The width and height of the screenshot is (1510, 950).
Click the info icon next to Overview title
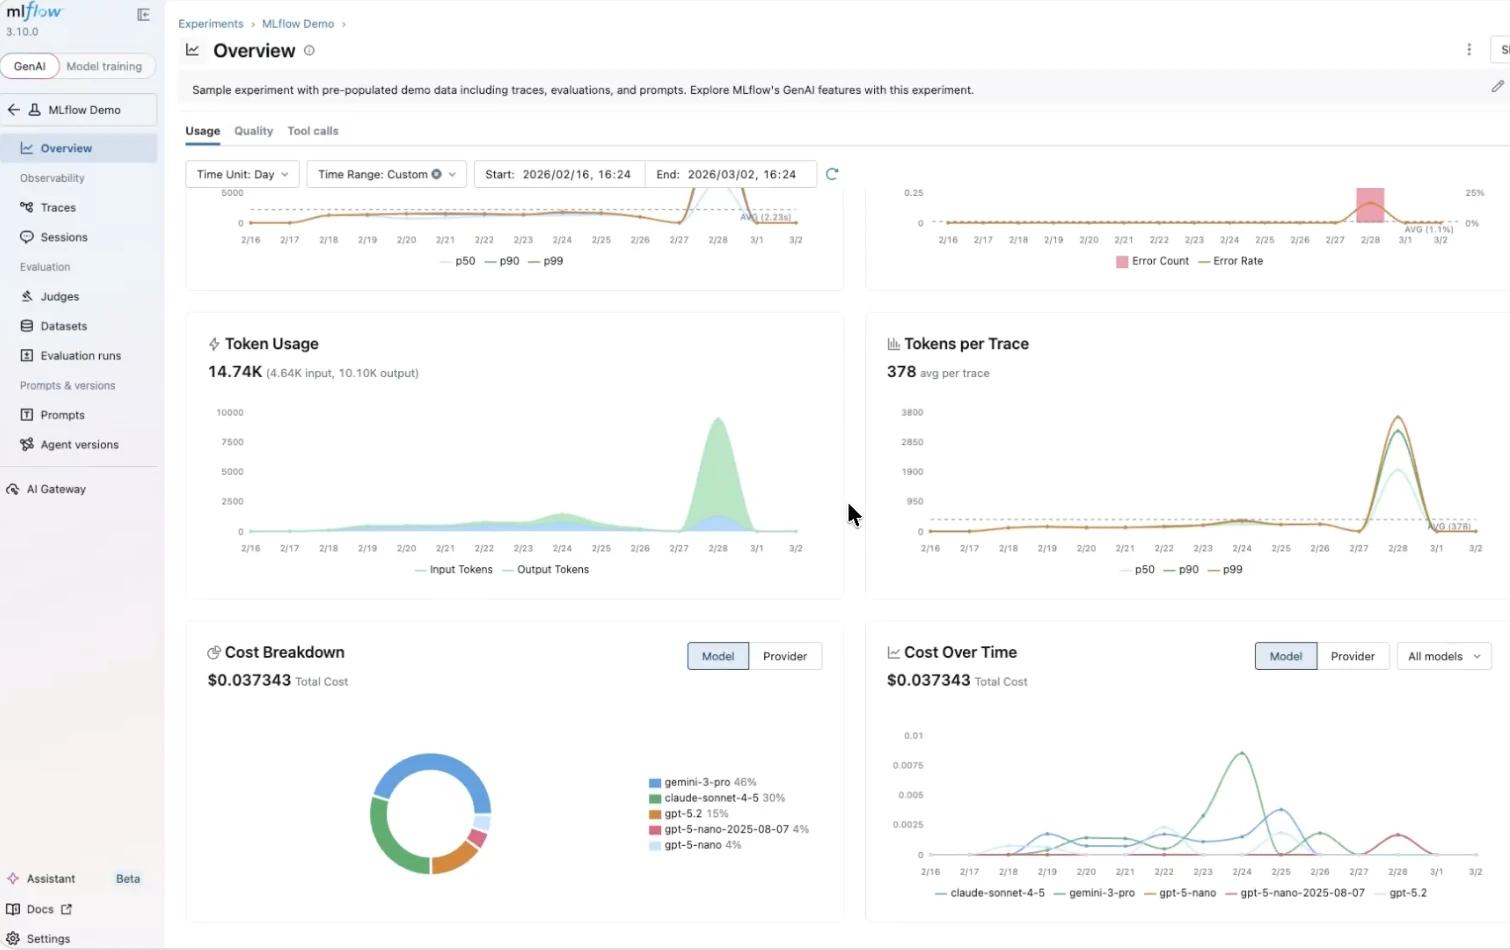click(309, 50)
